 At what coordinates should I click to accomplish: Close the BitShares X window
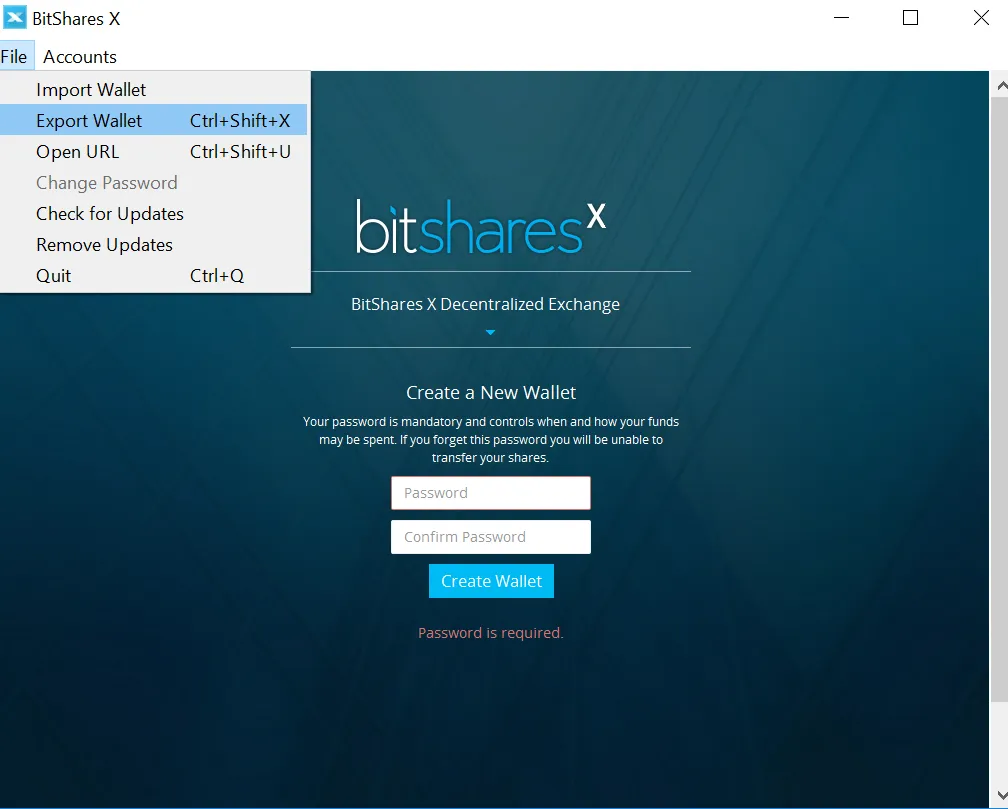pos(981,18)
